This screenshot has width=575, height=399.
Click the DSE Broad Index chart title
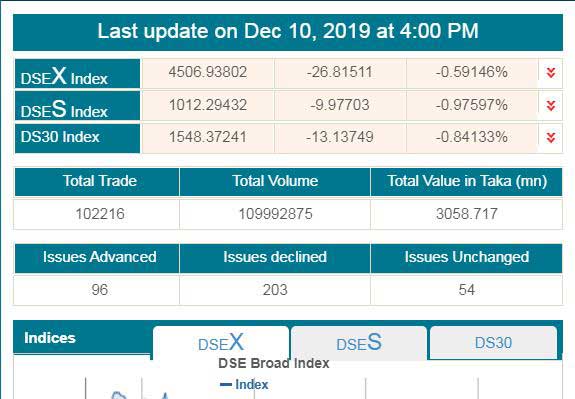[x=274, y=363]
